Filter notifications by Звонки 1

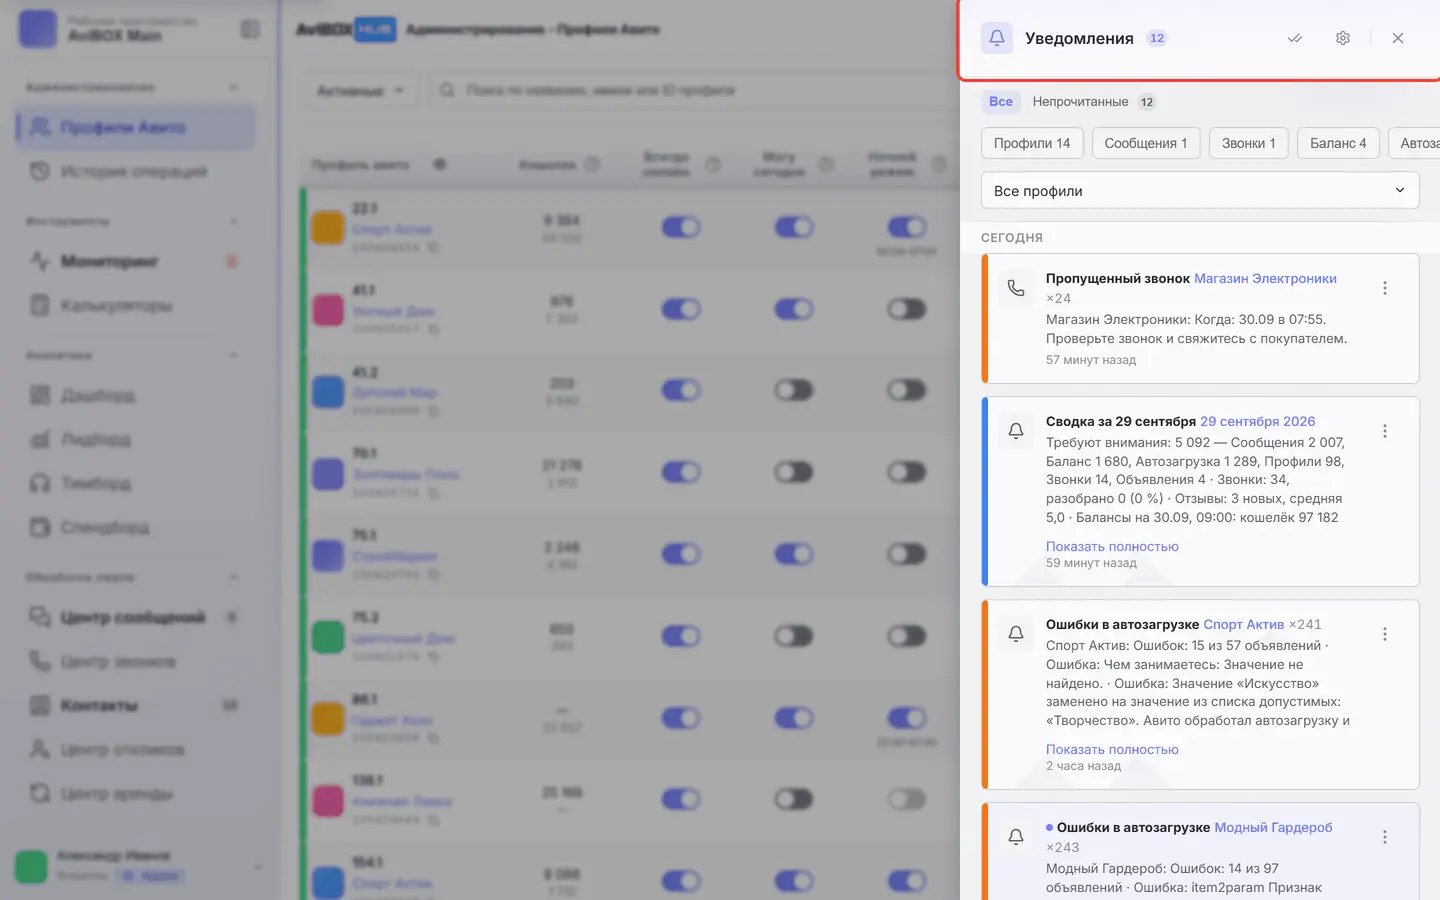(1249, 143)
